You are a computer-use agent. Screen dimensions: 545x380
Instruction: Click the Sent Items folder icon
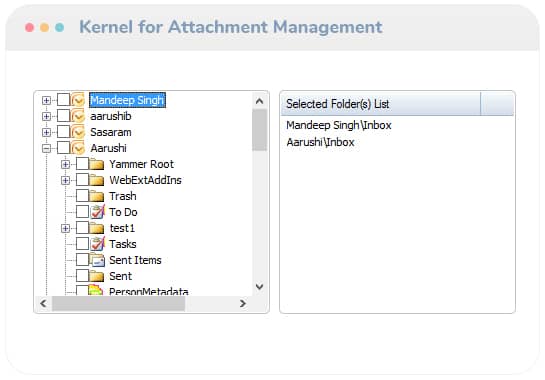97,260
